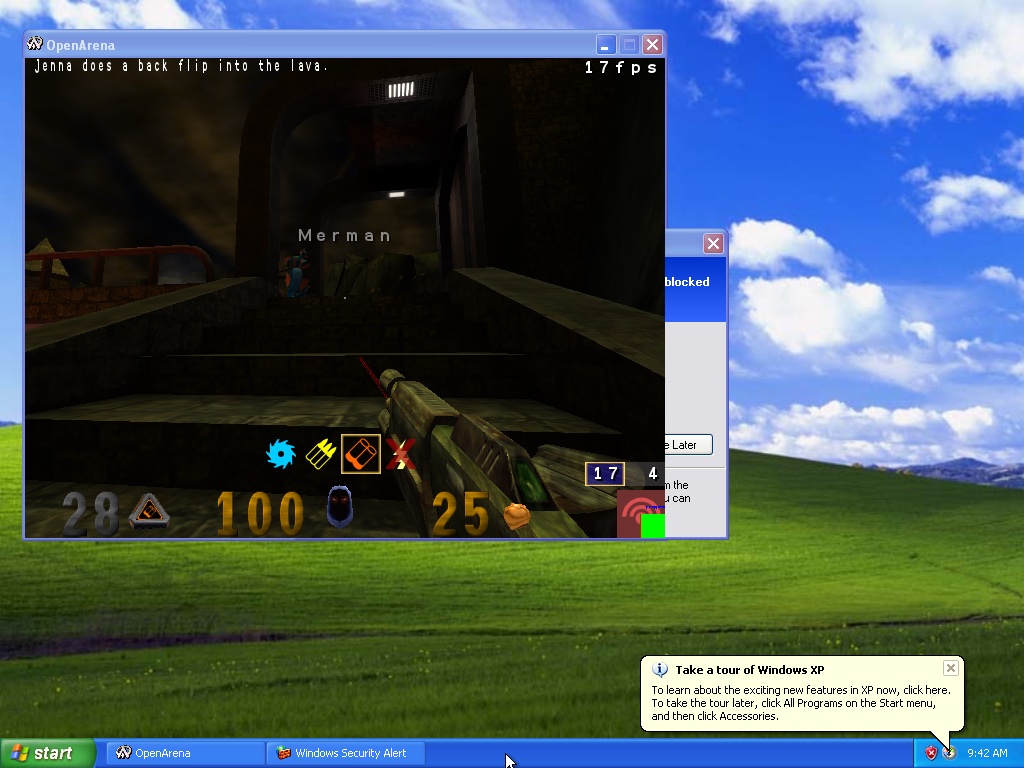
Task: Select the blue gauntlet saw weapon icon
Action: pyautogui.click(x=281, y=454)
